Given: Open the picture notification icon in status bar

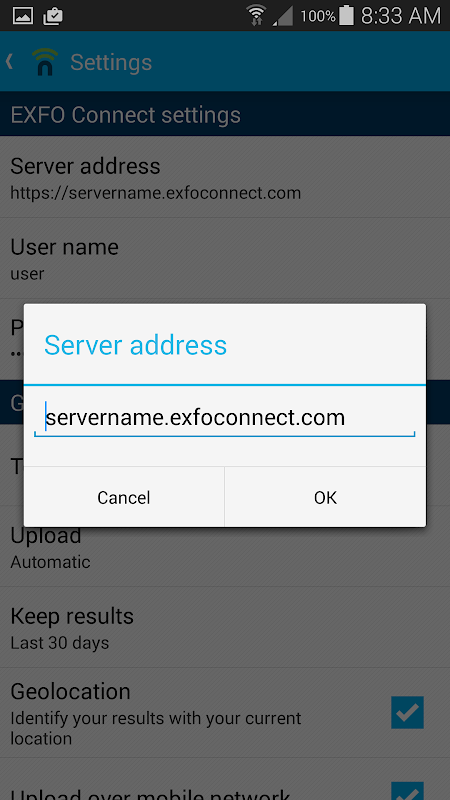Looking at the screenshot, I should coord(23,16).
